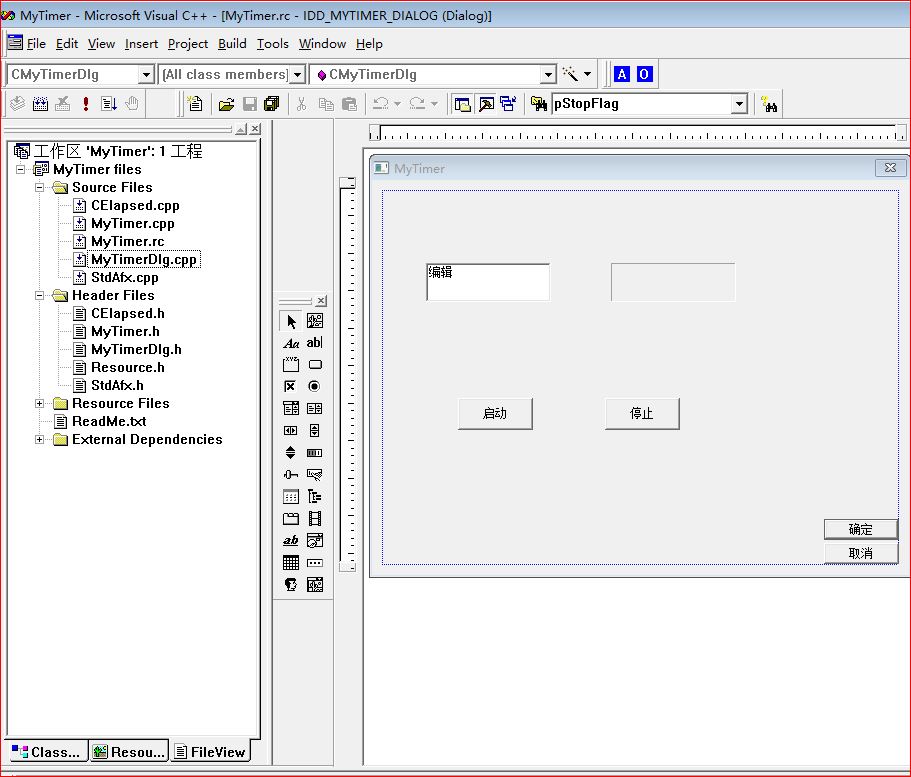Select the Extended Combo Box tool
Image resolution: width=911 pixels, height=777 pixels.
point(315,585)
